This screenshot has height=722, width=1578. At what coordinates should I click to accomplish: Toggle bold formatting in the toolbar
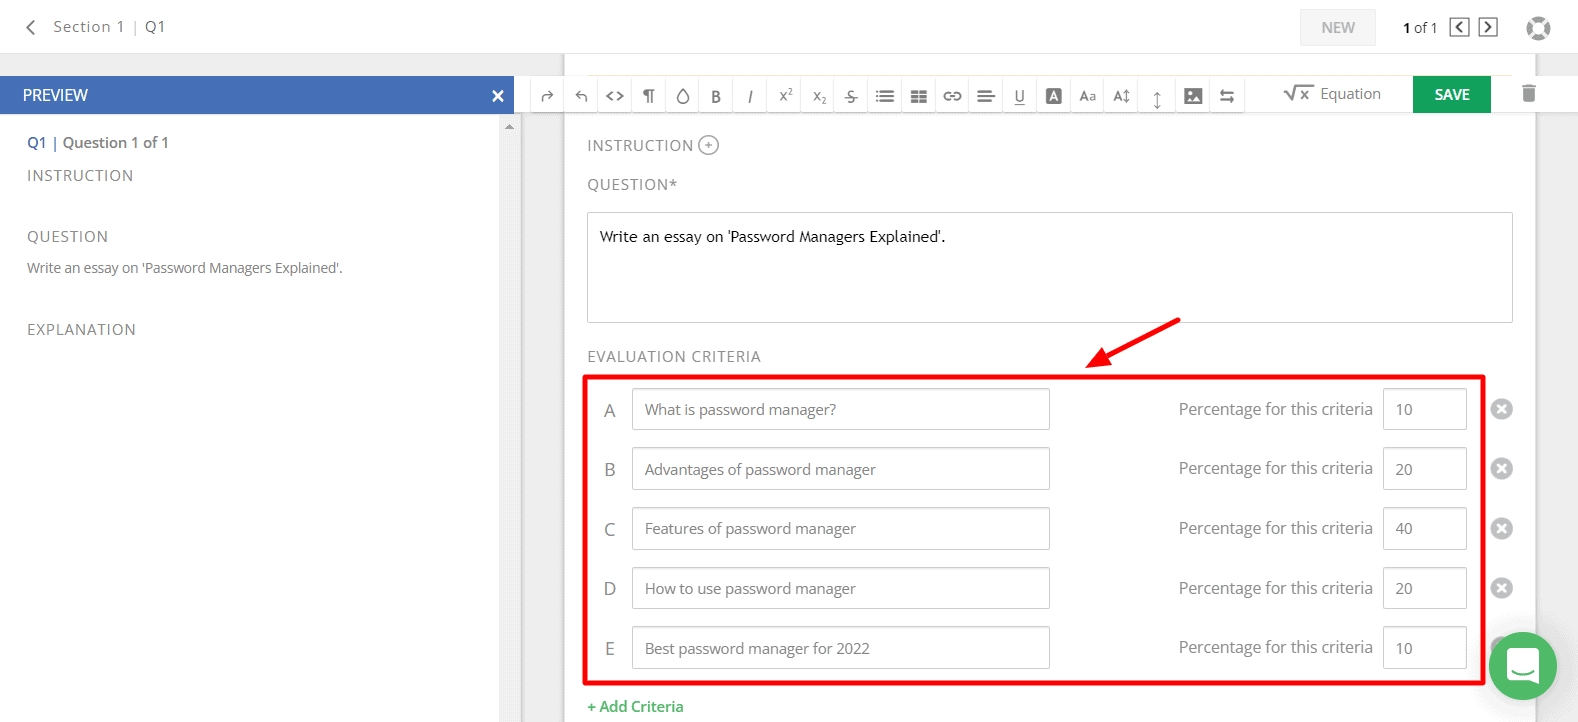(716, 96)
